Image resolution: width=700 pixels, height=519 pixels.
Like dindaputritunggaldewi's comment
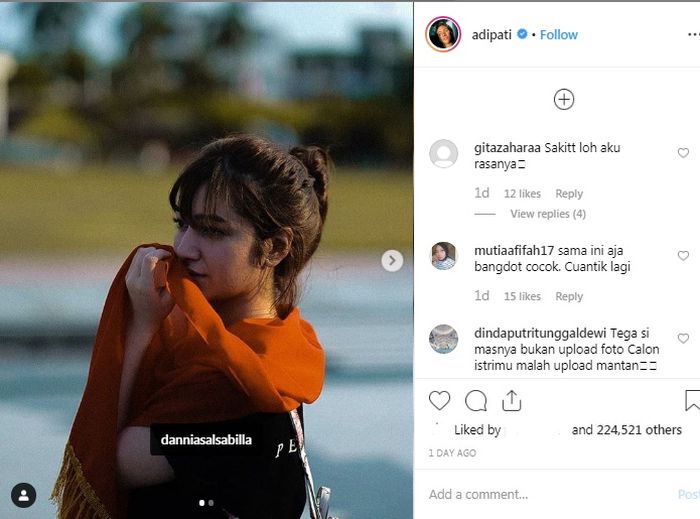pyautogui.click(x=683, y=339)
